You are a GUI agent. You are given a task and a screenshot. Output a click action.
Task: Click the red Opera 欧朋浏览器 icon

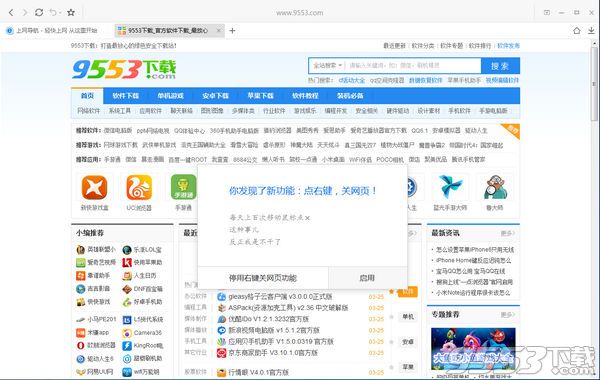click(80, 346)
